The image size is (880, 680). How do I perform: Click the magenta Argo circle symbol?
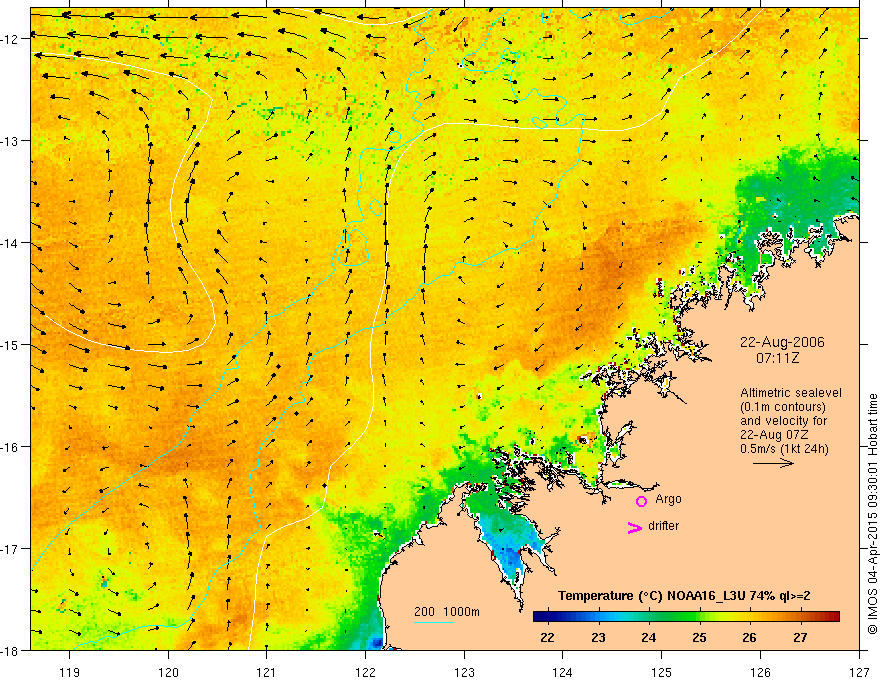click(641, 501)
